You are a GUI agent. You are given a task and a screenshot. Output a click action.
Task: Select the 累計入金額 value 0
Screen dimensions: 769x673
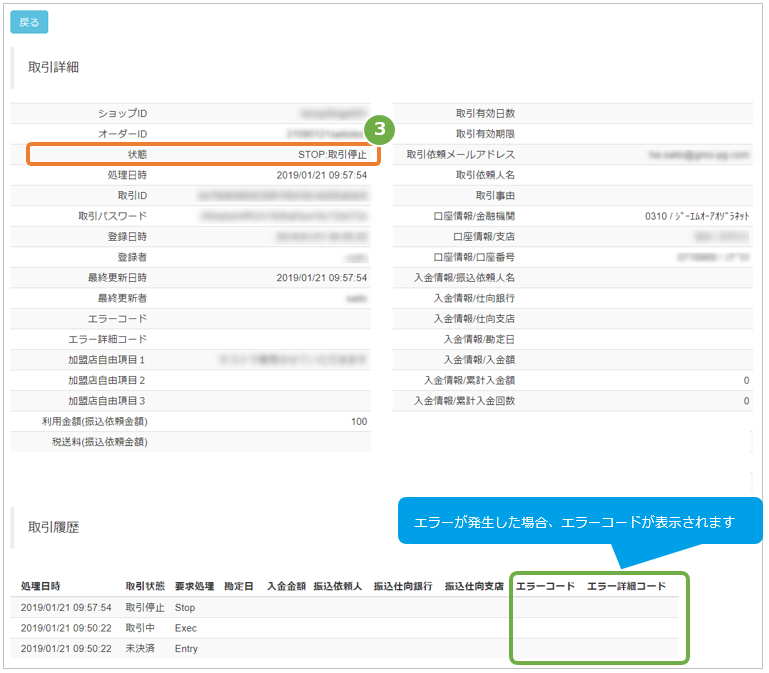(x=746, y=381)
